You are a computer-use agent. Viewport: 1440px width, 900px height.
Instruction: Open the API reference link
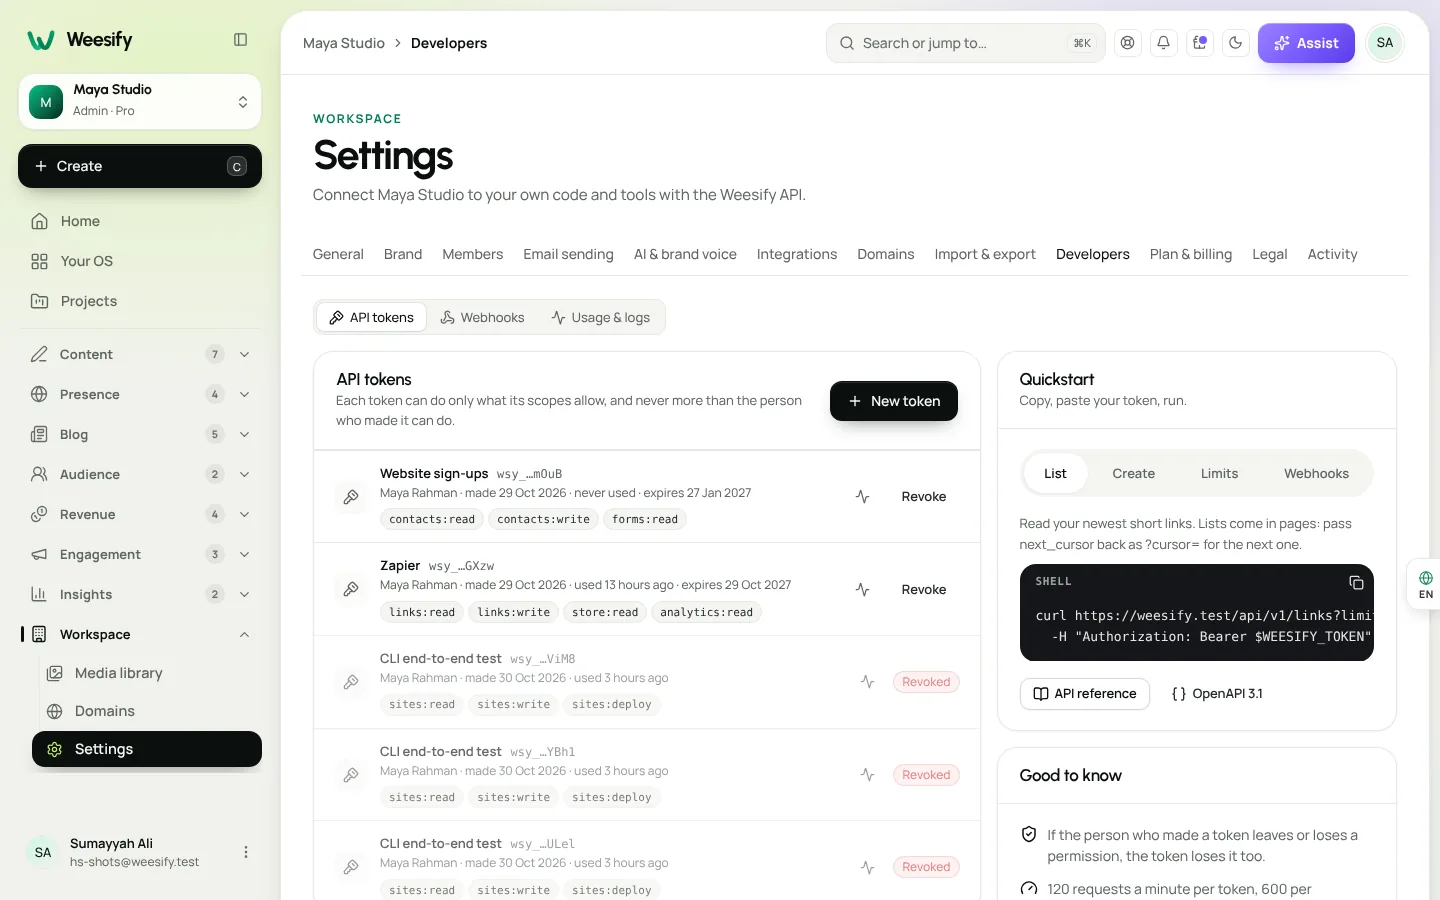pyautogui.click(x=1085, y=694)
